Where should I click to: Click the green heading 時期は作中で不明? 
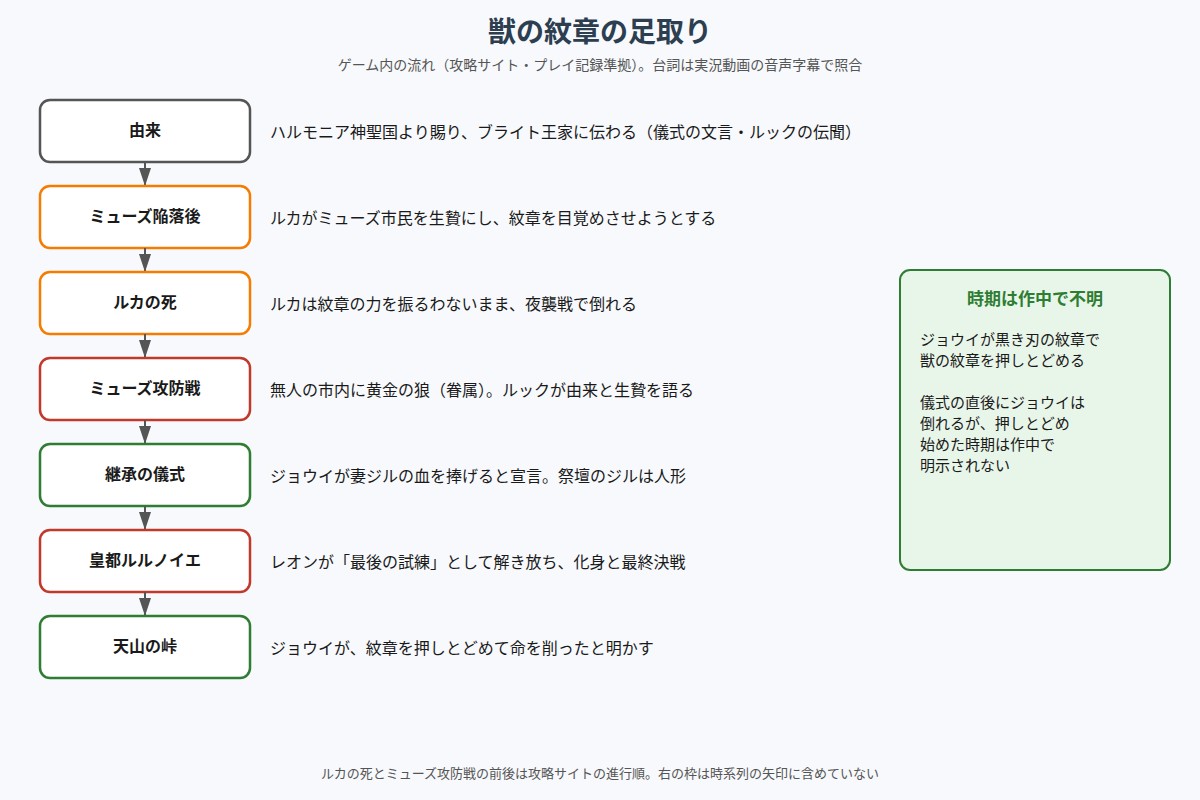[x=1035, y=299]
